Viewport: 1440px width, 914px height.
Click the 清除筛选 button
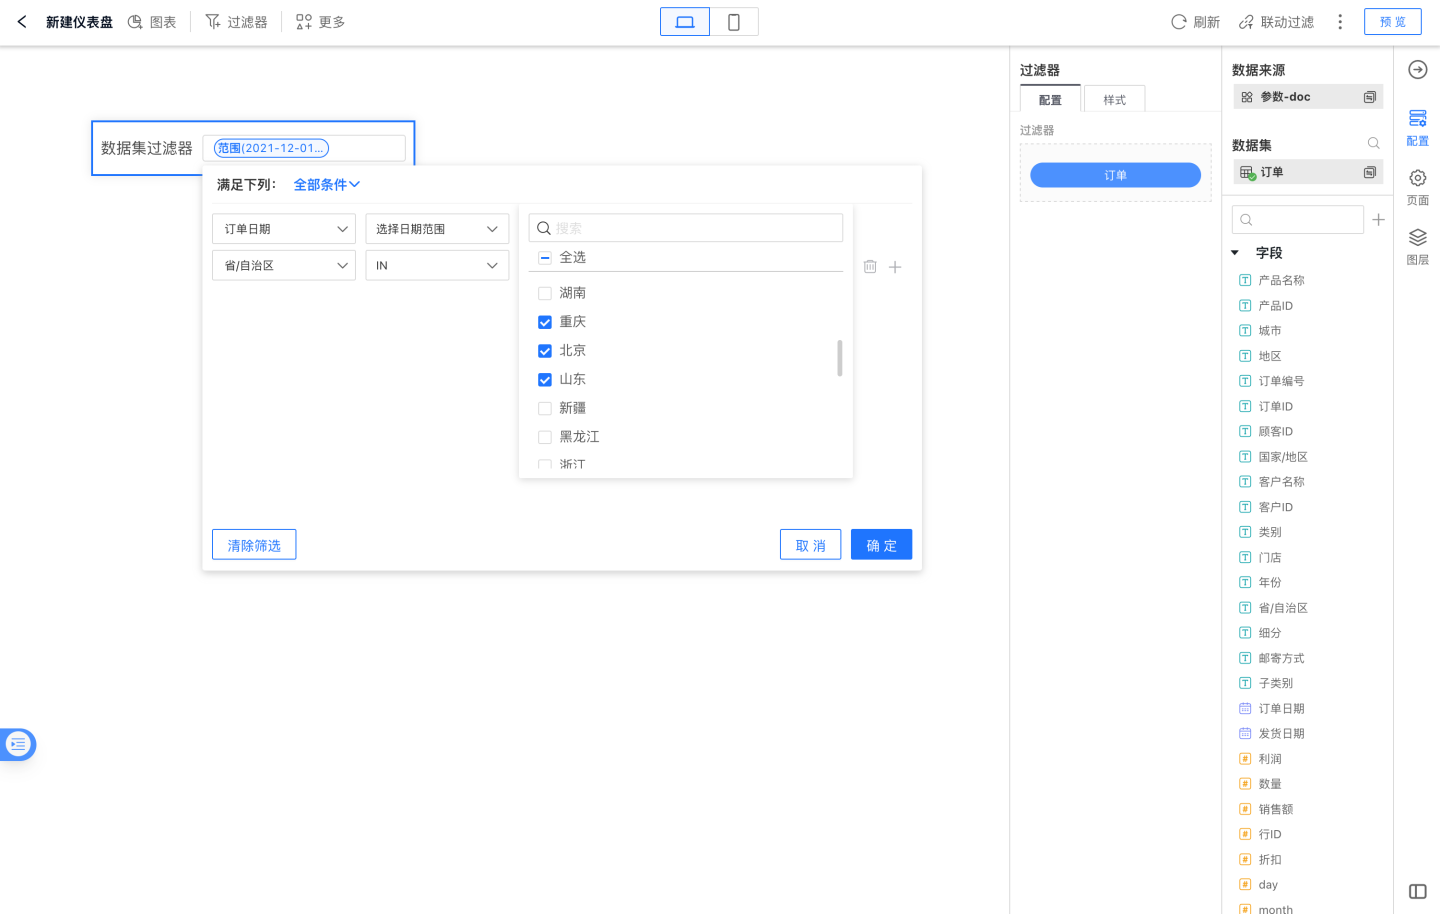[x=254, y=545]
